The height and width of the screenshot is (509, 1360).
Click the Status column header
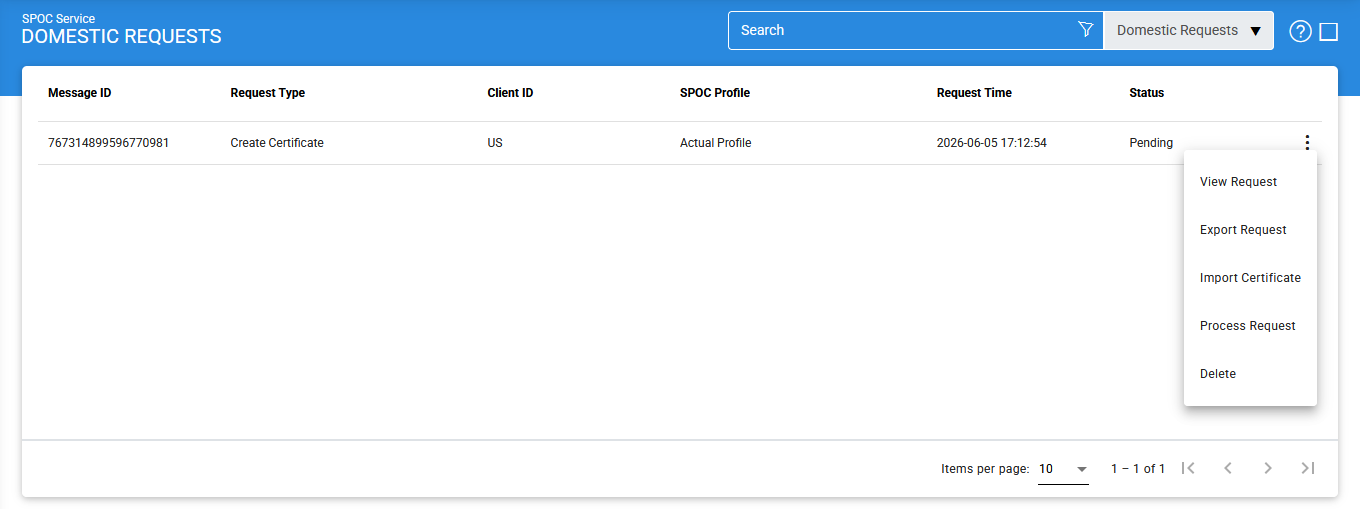click(1147, 93)
